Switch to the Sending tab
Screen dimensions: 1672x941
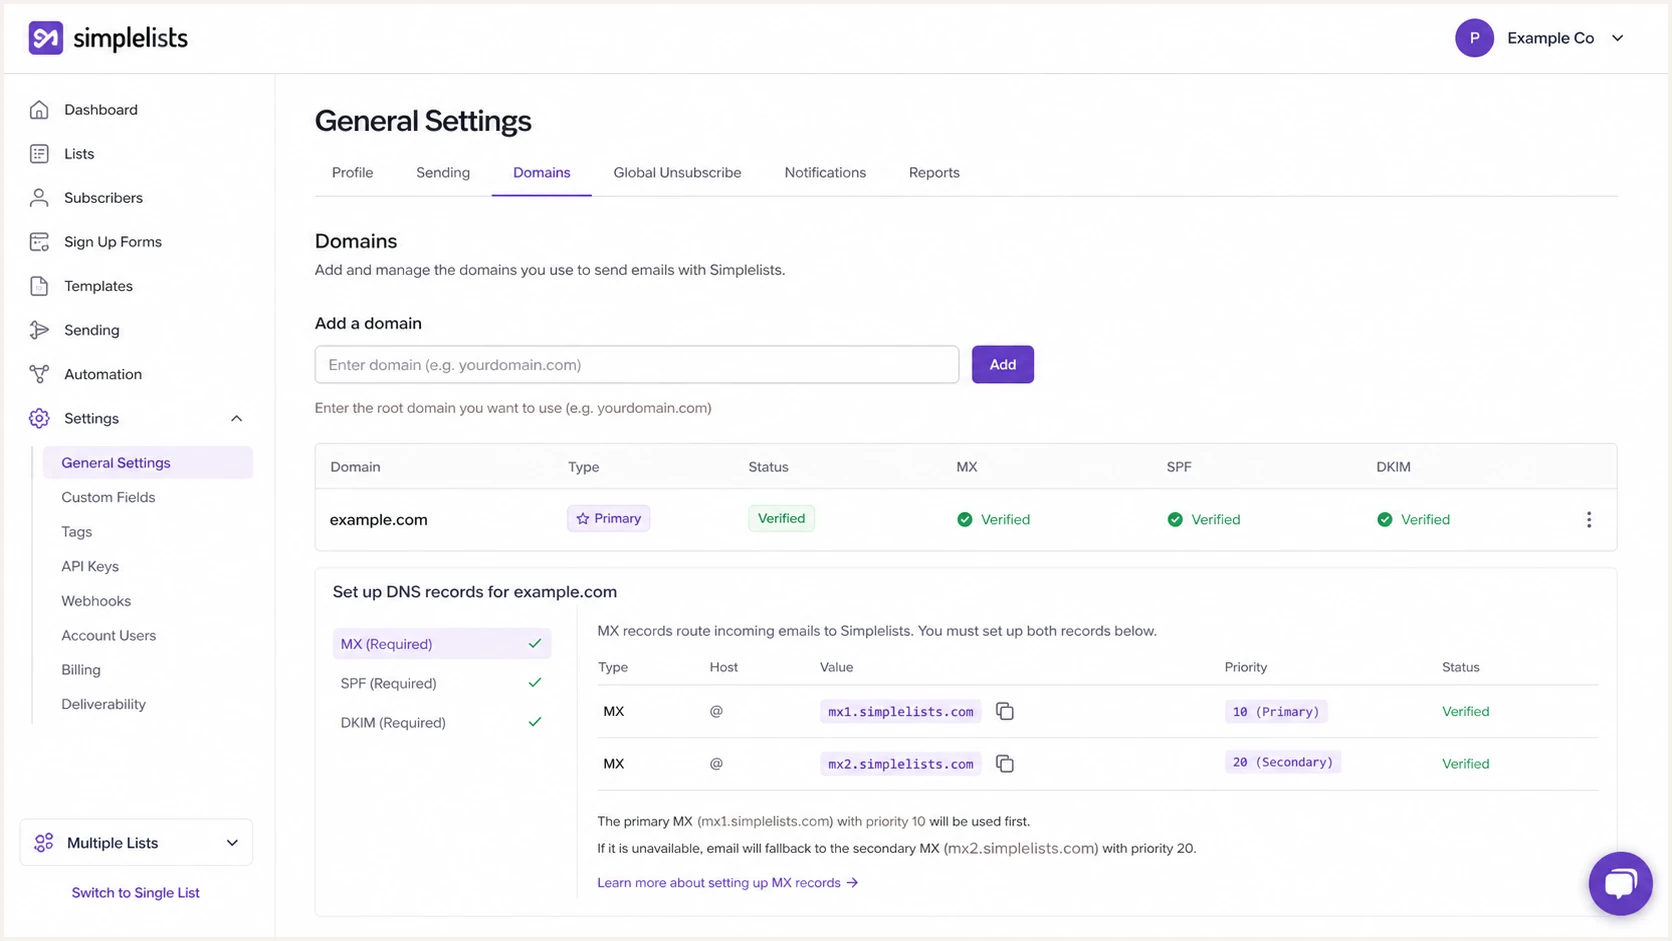[443, 173]
